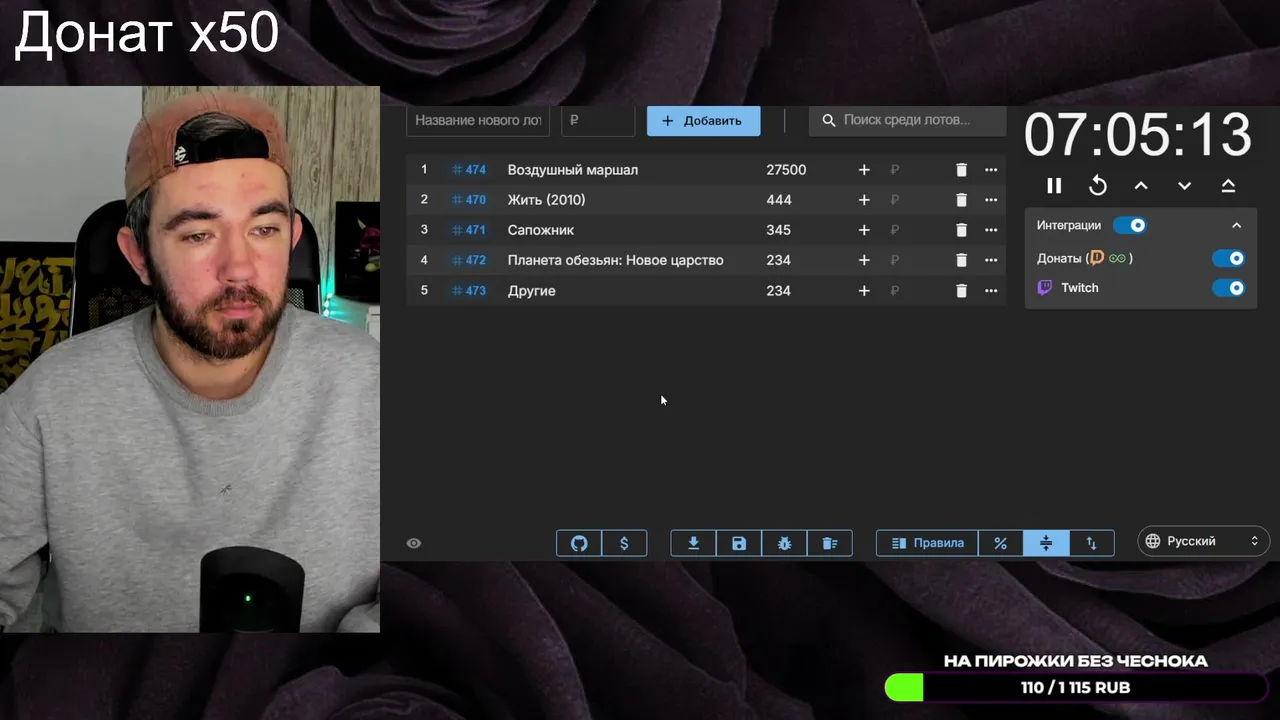Open more options for Сапожник
This screenshot has width=1280, height=720.
pyautogui.click(x=991, y=230)
